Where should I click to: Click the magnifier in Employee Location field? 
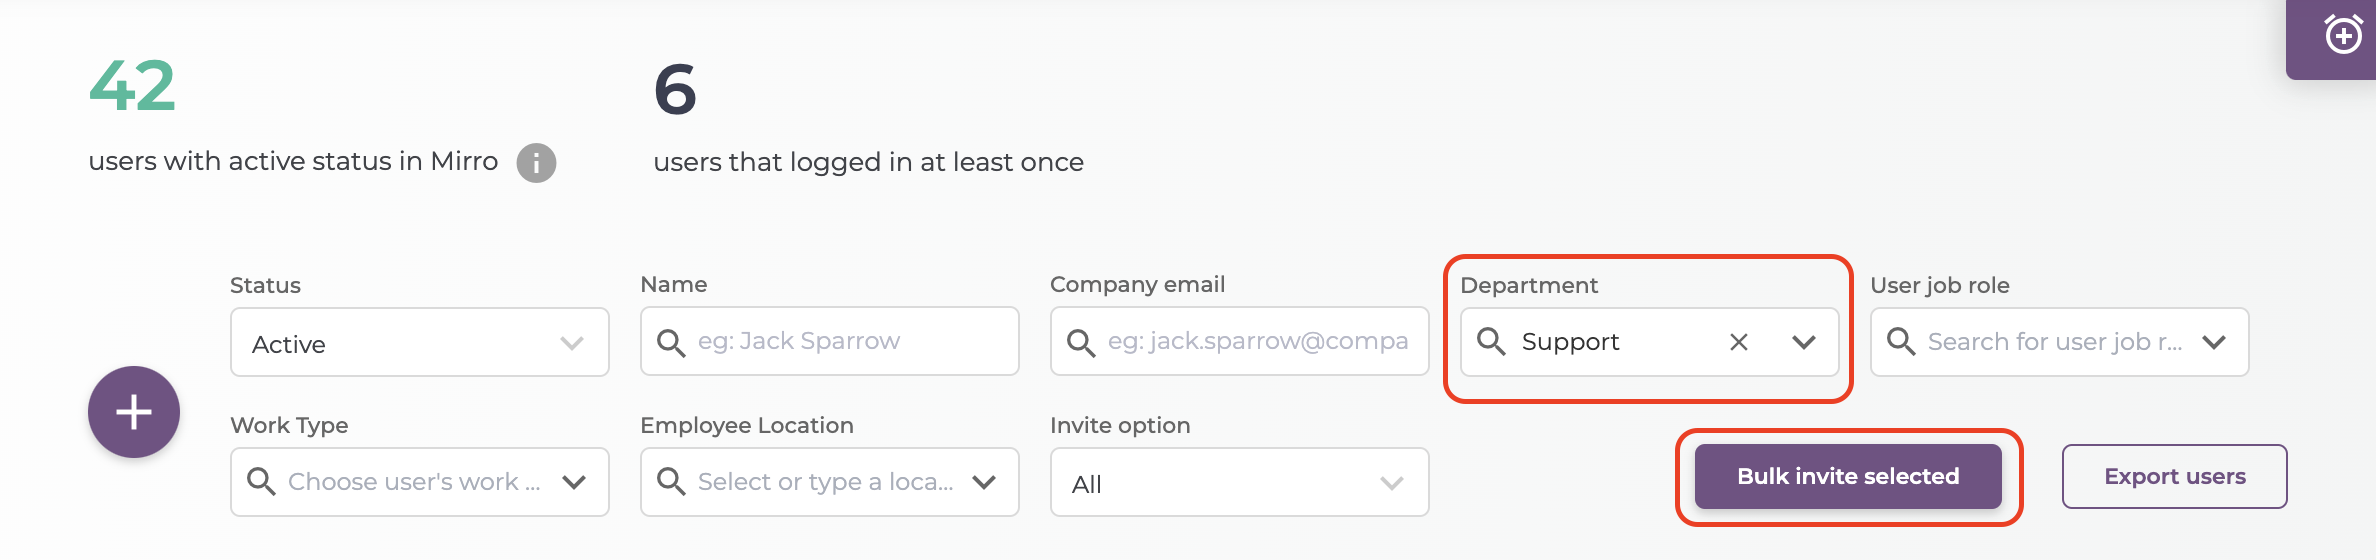(671, 481)
